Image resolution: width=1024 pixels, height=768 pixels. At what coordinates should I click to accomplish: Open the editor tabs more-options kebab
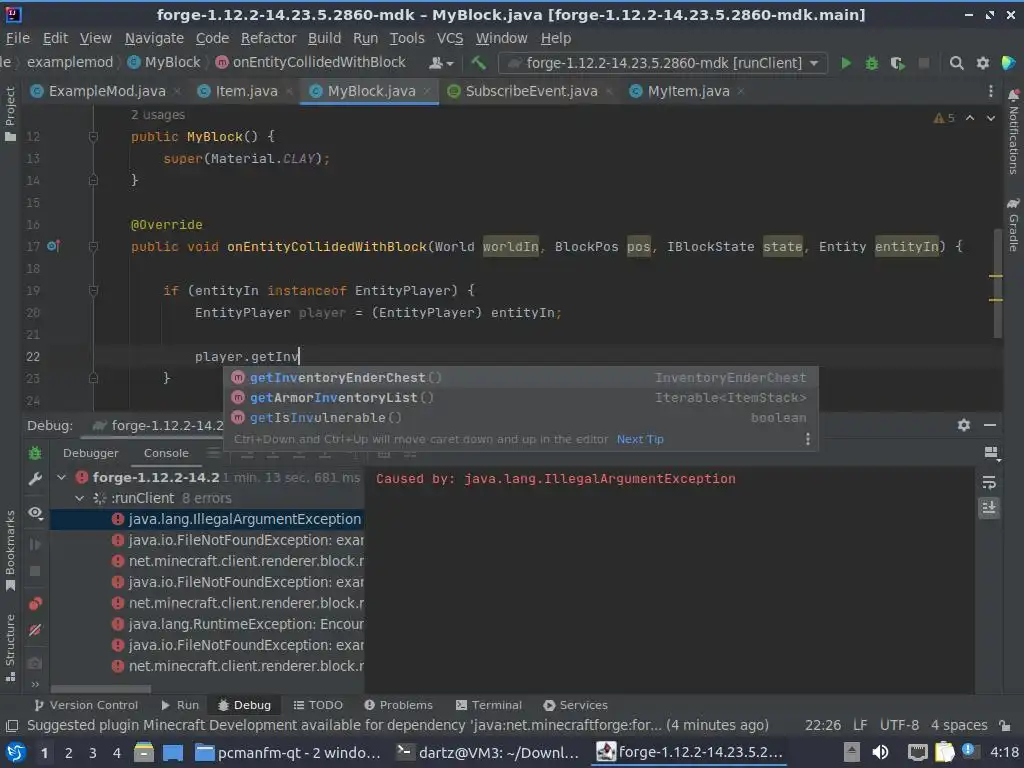point(990,91)
